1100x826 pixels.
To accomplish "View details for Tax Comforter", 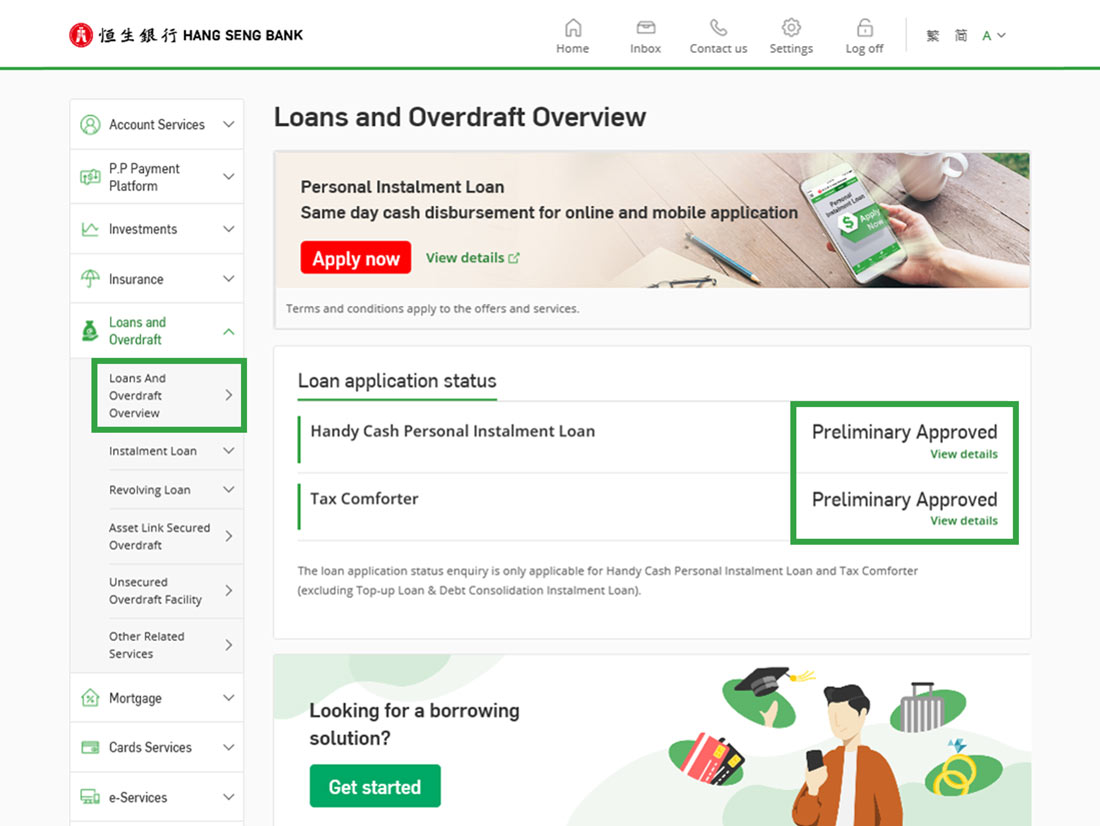I will point(963,521).
